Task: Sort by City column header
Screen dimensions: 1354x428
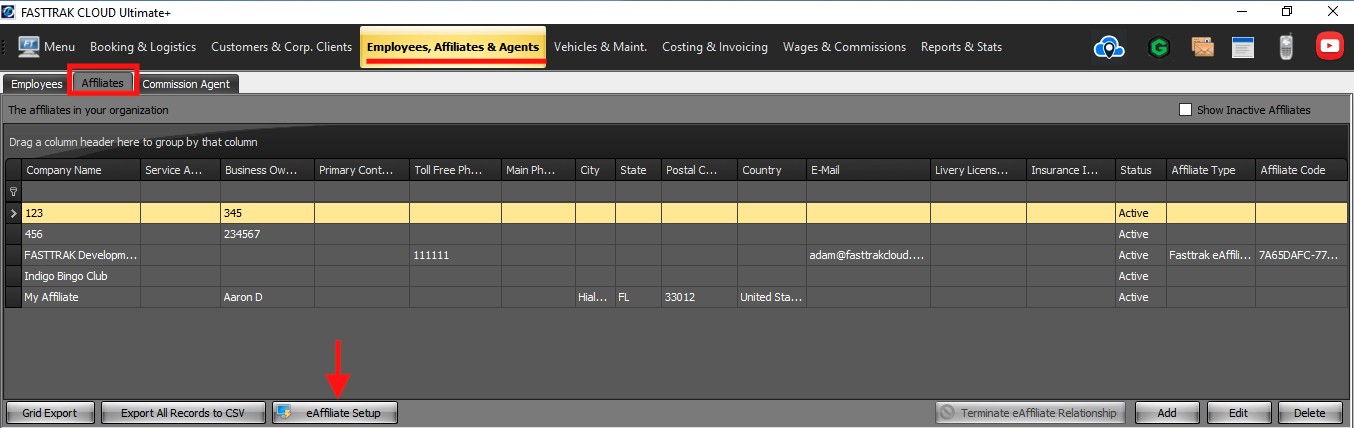Action: [595, 170]
